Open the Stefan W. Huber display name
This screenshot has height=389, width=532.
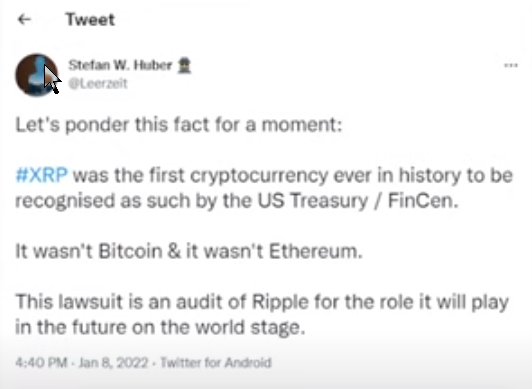[120, 65]
